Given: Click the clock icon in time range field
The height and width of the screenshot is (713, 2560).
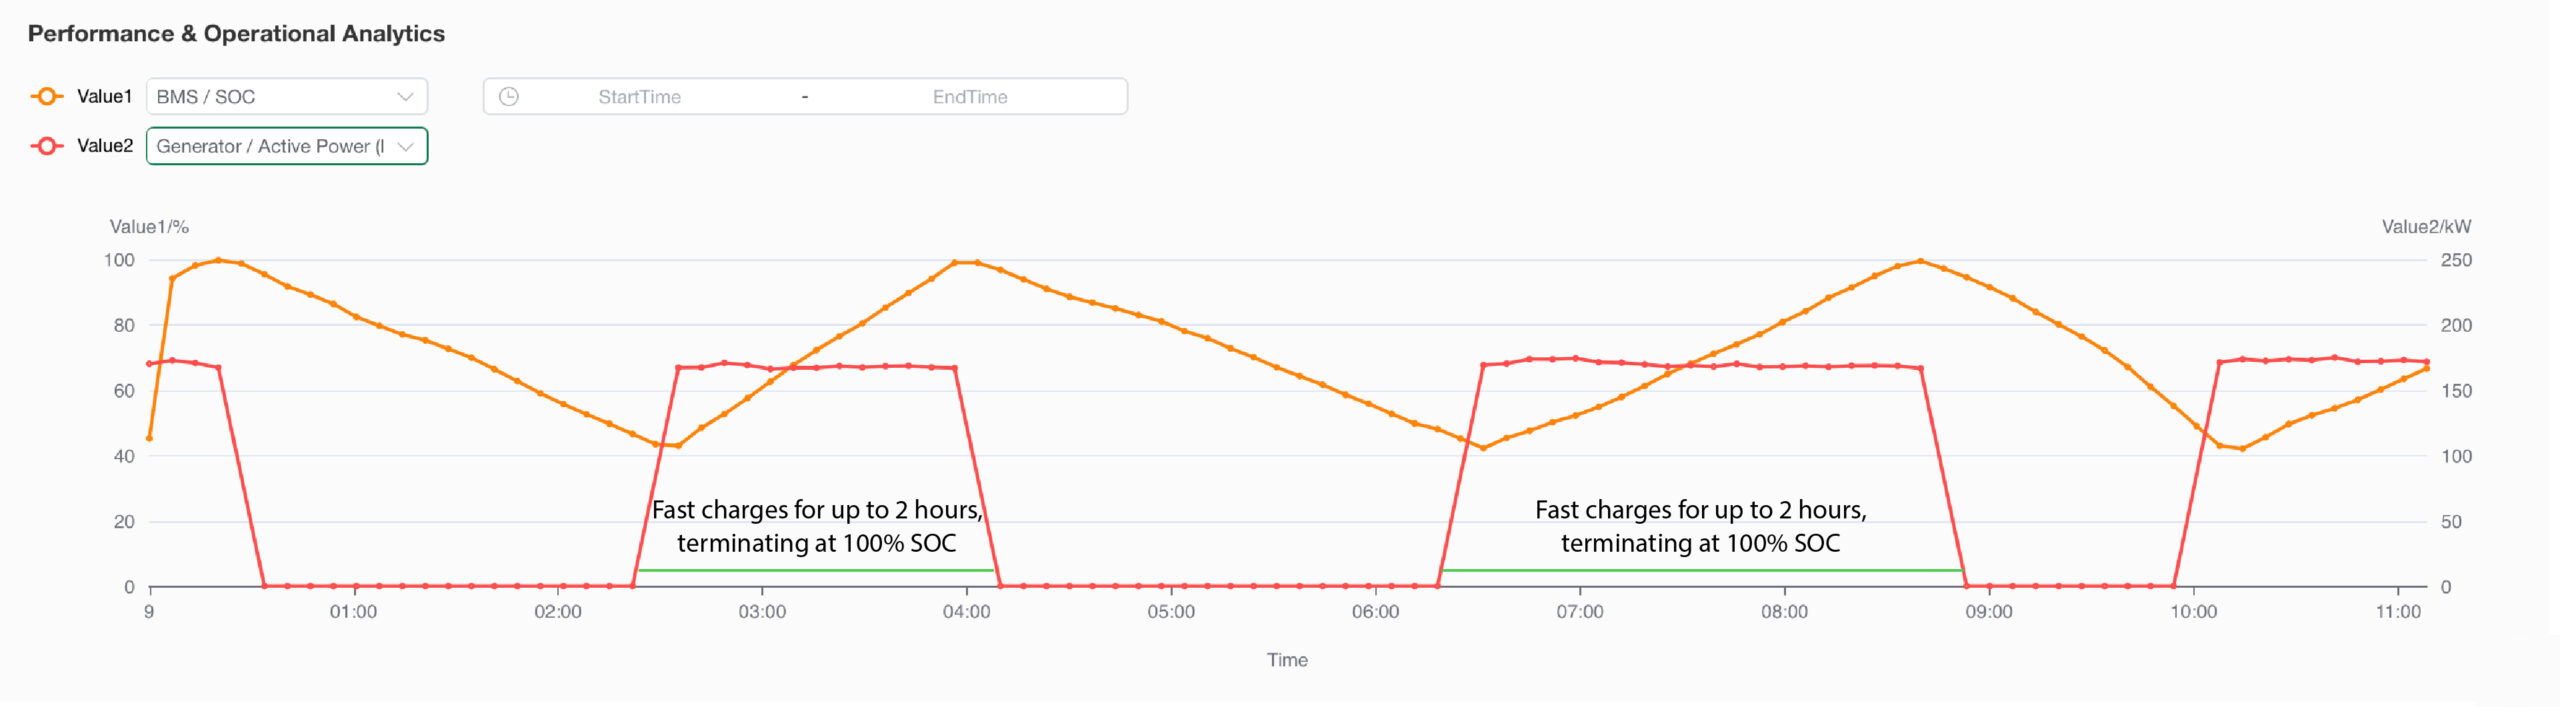Looking at the screenshot, I should [x=509, y=97].
